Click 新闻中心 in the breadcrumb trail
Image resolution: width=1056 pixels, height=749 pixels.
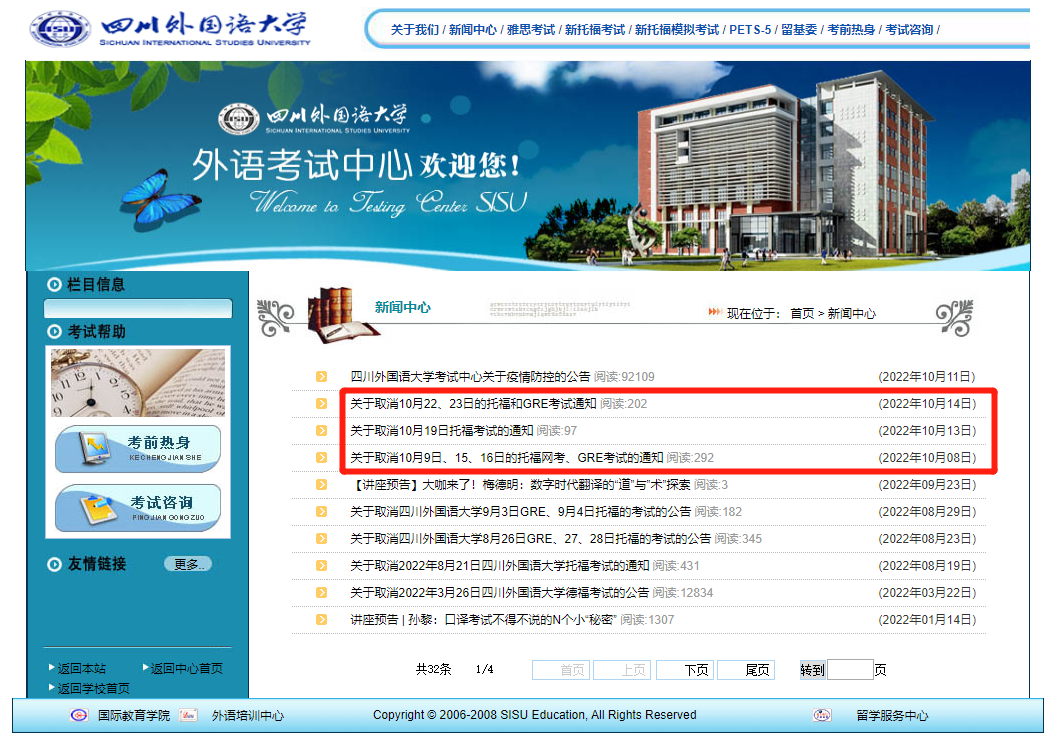[x=851, y=313]
